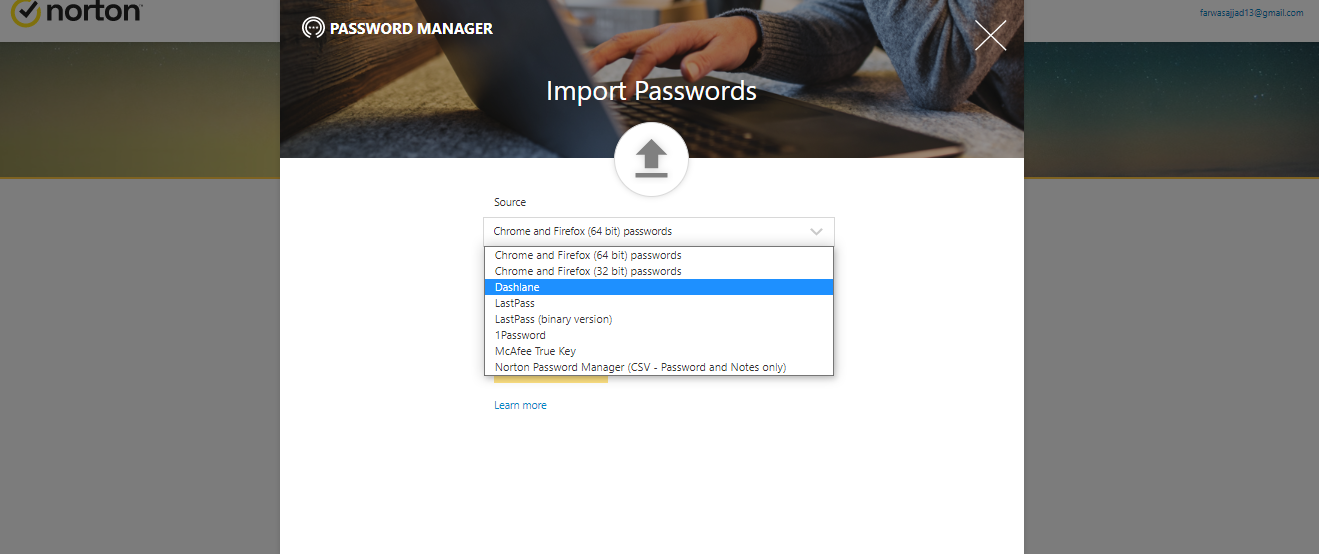Select Norton Password Manager CSV option
Screen dimensions: 1319x554
coord(659,367)
